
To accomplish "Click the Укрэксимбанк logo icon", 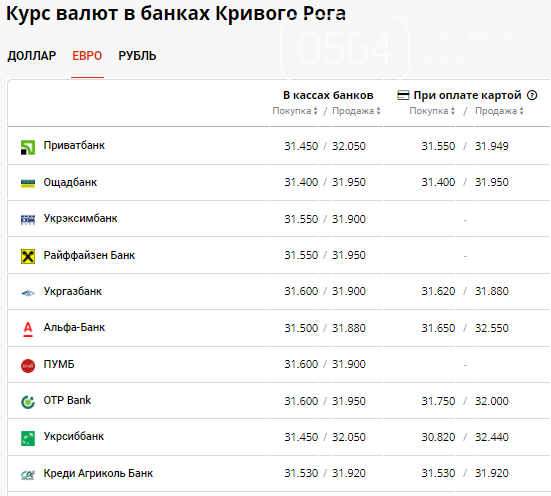I will tap(28, 220).
